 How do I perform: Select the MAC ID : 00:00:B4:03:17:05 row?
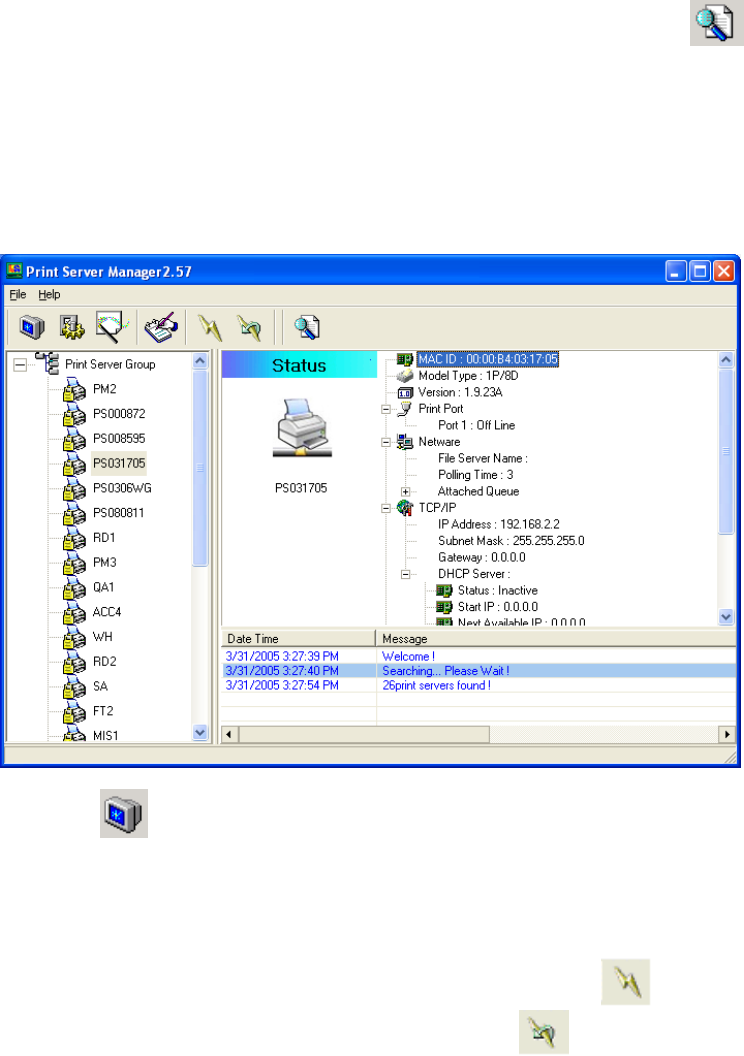[x=488, y=360]
